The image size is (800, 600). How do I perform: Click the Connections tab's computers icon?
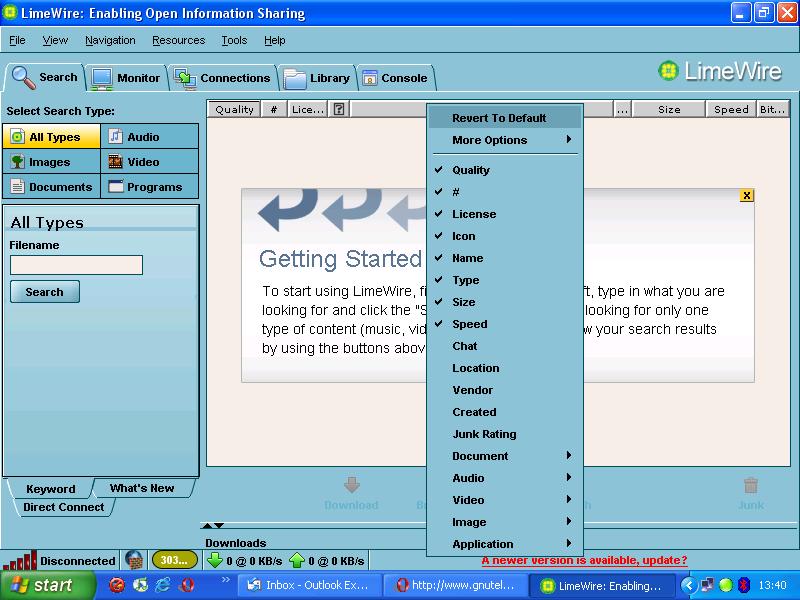point(185,79)
